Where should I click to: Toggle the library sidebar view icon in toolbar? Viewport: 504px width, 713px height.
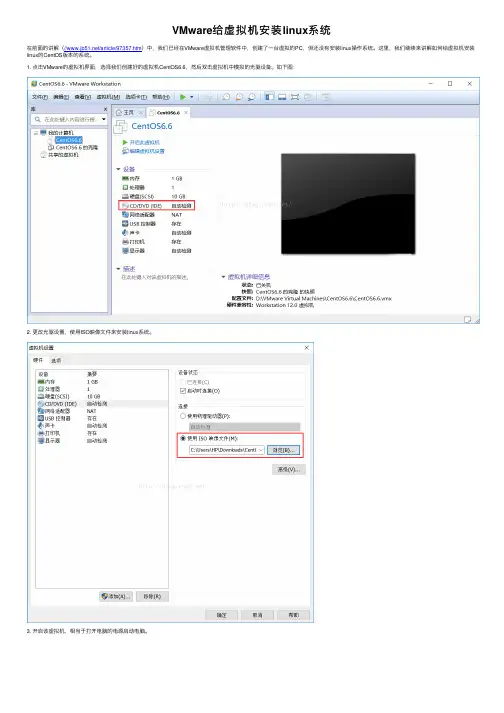pos(269,97)
